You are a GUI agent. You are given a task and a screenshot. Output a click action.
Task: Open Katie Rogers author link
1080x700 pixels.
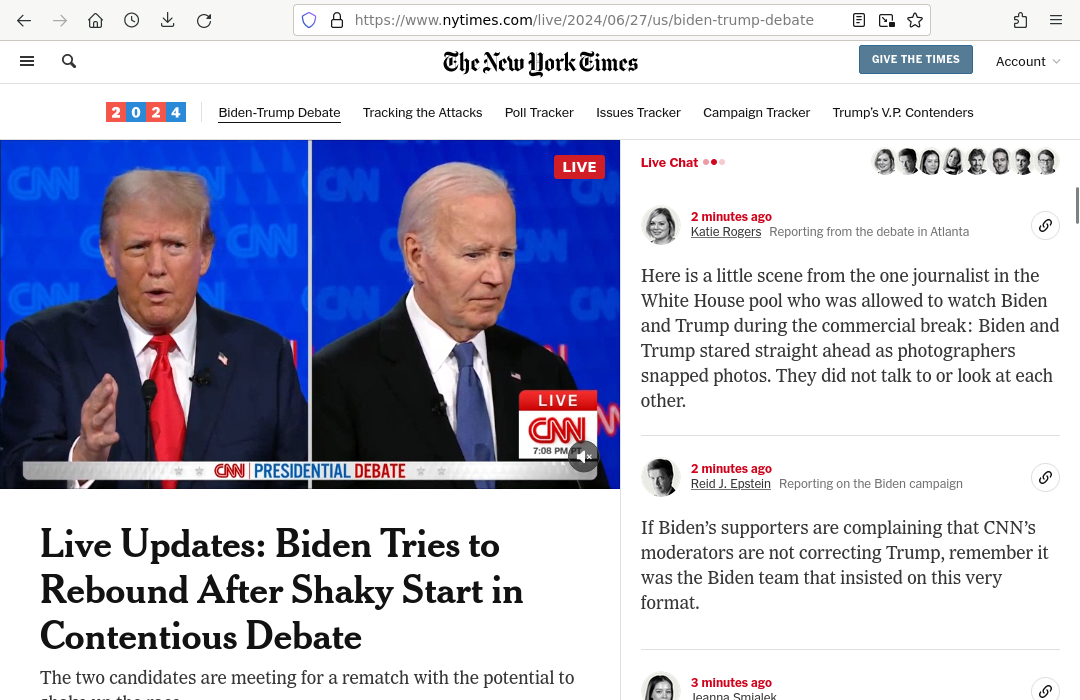pyautogui.click(x=726, y=231)
